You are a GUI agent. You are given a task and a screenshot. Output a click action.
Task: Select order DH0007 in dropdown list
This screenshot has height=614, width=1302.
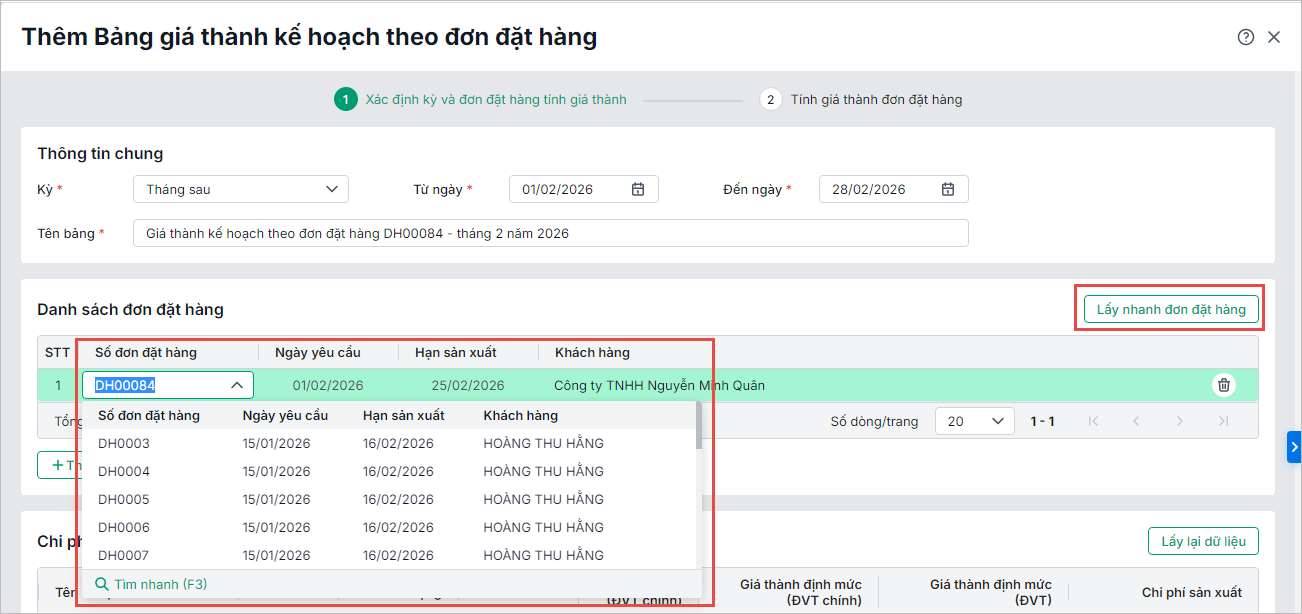[x=389, y=555]
